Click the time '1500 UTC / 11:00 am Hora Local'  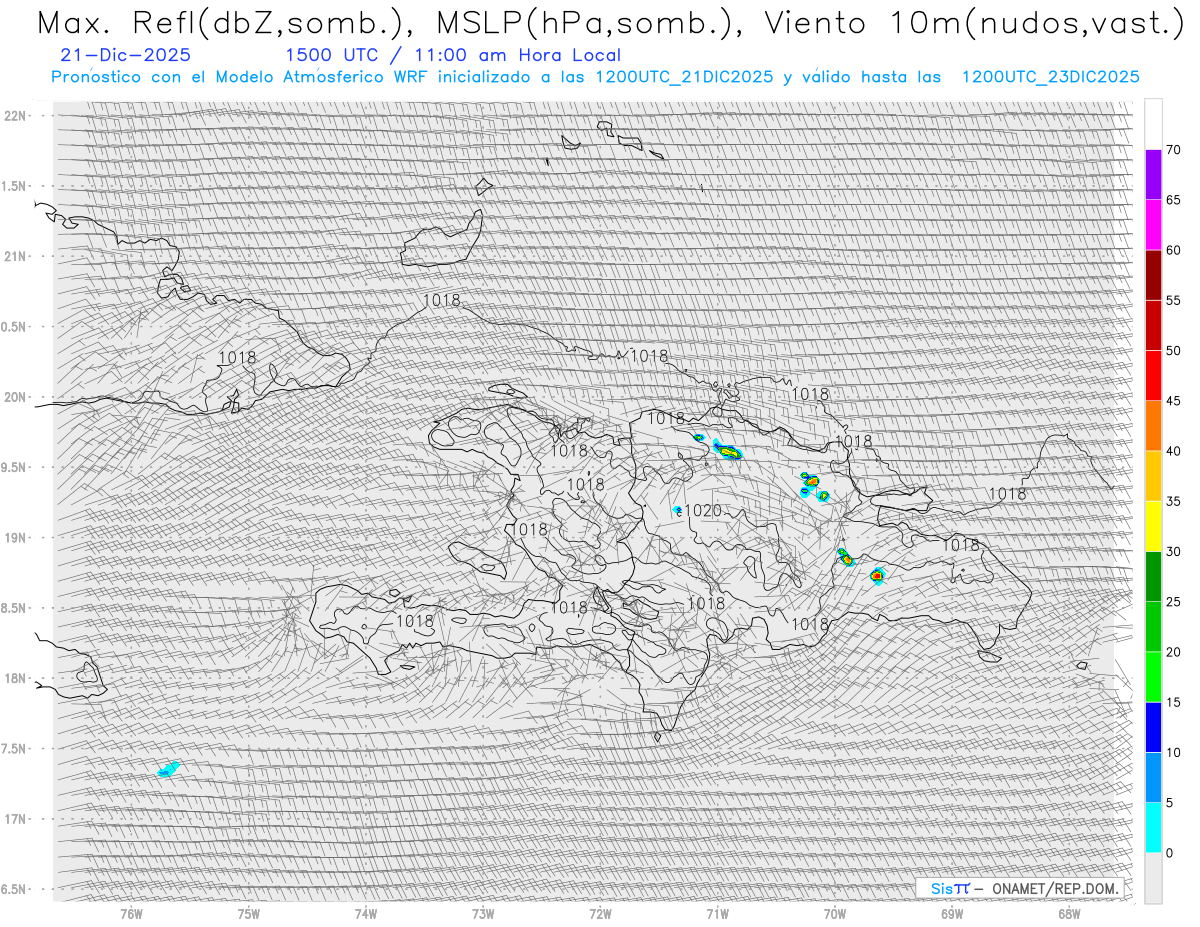tap(453, 56)
